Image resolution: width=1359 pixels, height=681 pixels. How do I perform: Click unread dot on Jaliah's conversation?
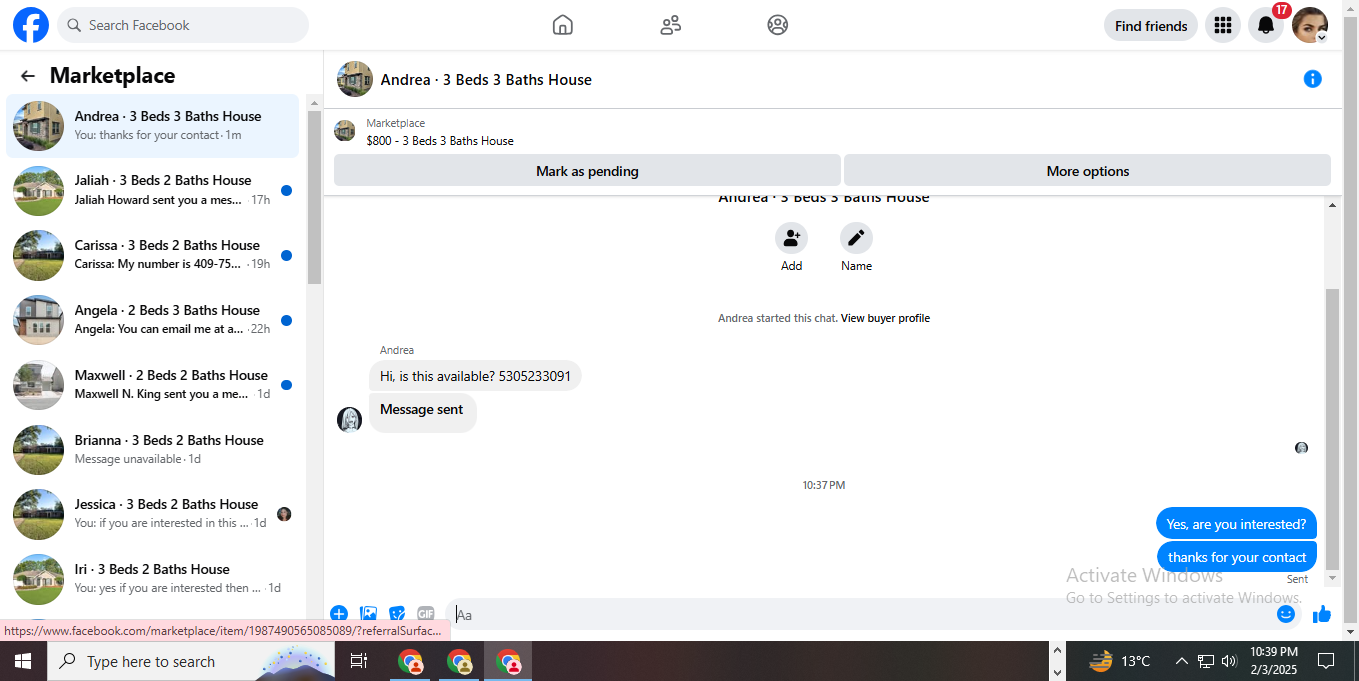pos(286,190)
